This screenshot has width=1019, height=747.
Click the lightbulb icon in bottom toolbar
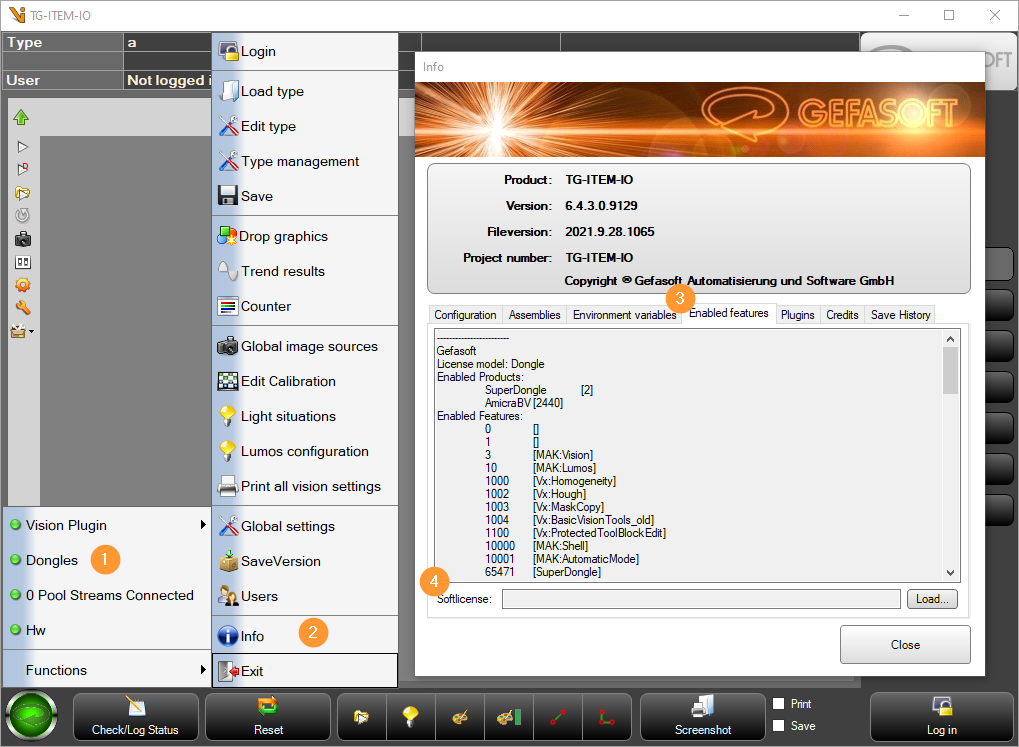point(410,716)
